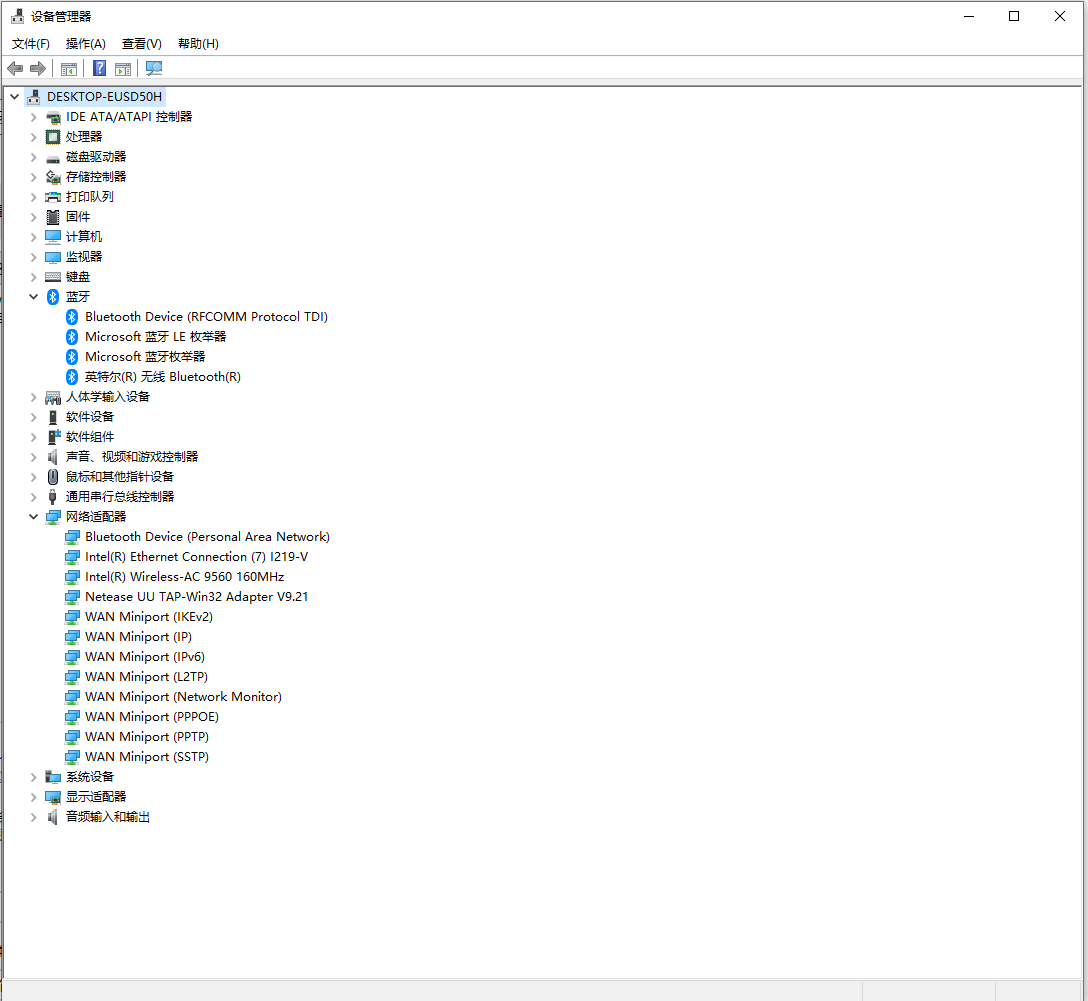This screenshot has height=1001, width=1088.
Task: Click the 通用串行总线控制器 USB icon
Action: 53,497
